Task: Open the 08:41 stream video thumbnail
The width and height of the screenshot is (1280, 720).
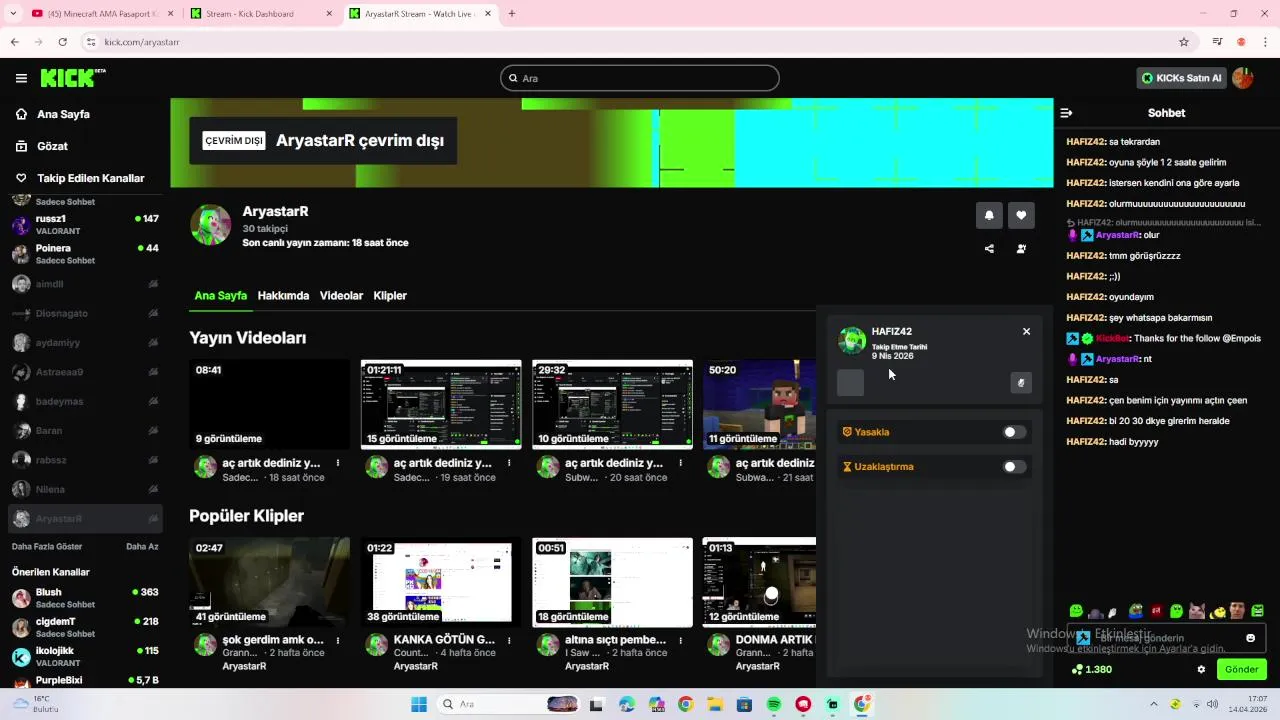Action: [x=270, y=404]
